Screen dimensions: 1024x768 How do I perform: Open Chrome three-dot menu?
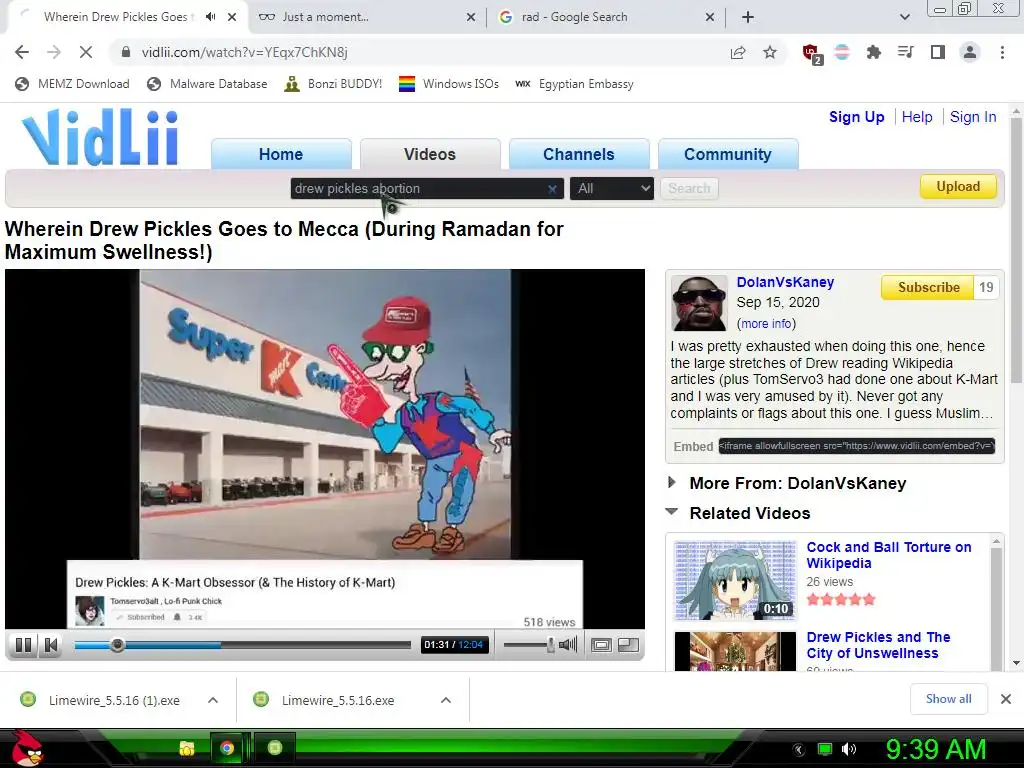1002,52
